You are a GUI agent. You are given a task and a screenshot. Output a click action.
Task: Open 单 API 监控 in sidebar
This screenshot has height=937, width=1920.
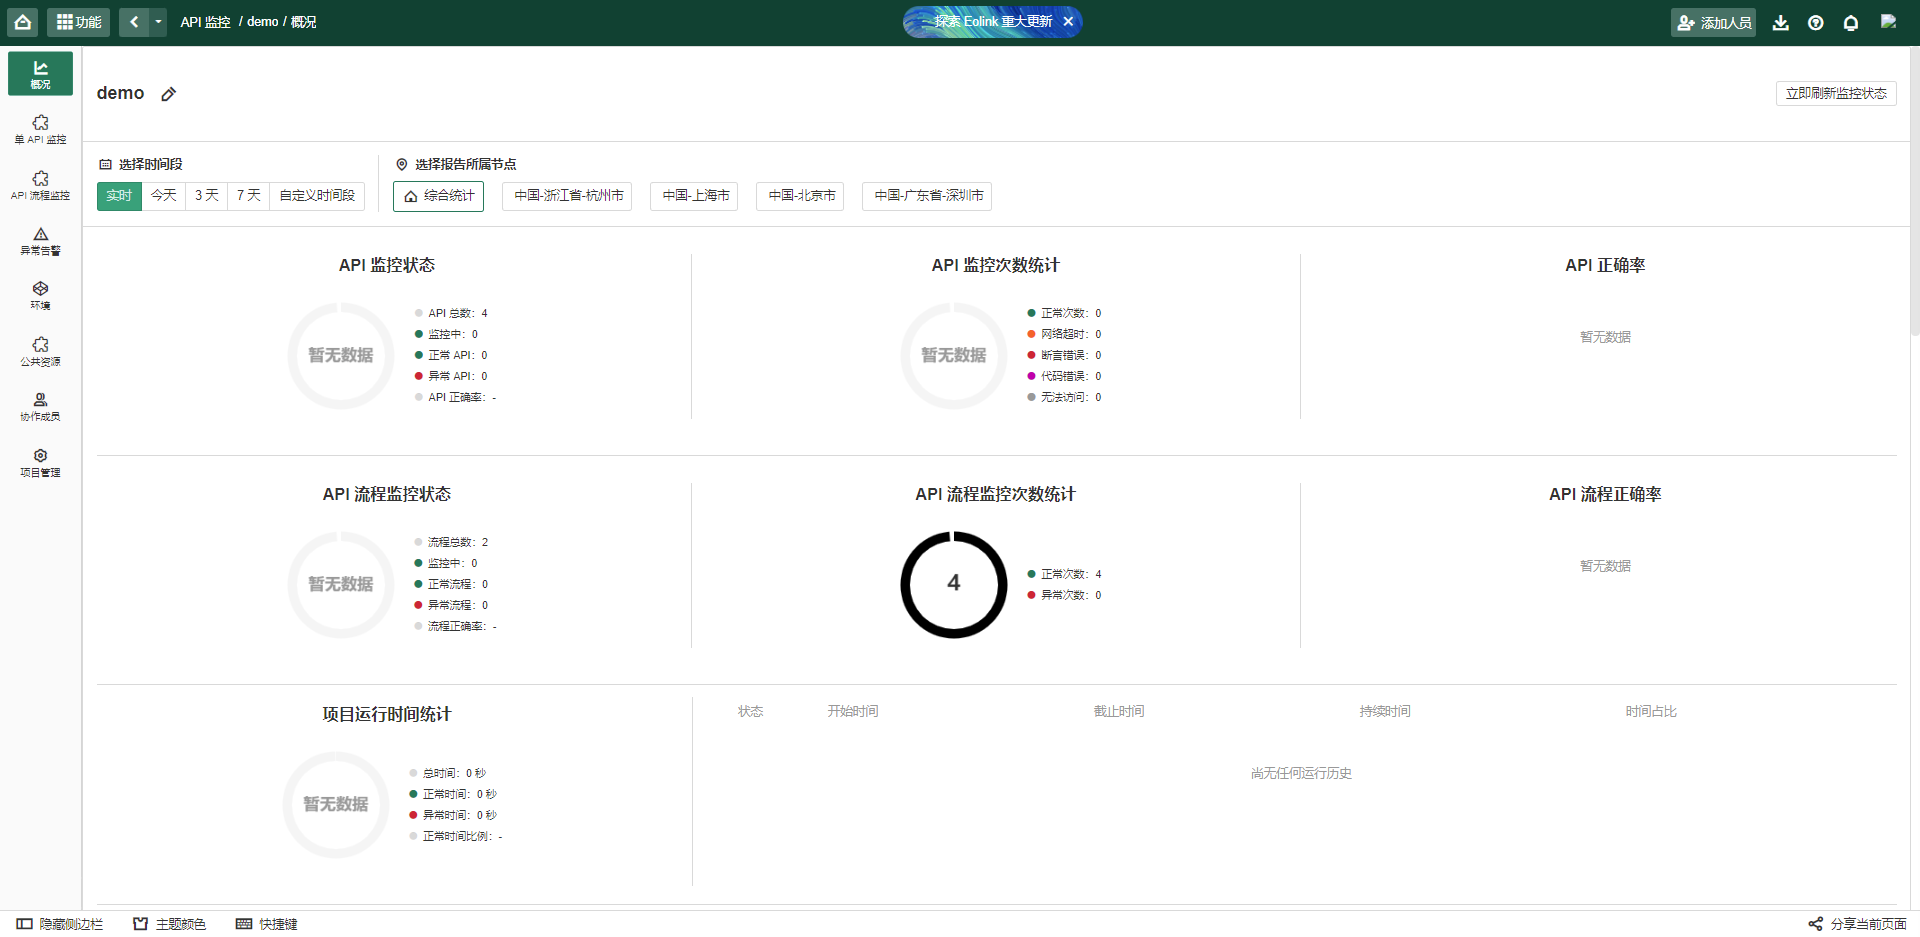point(40,129)
